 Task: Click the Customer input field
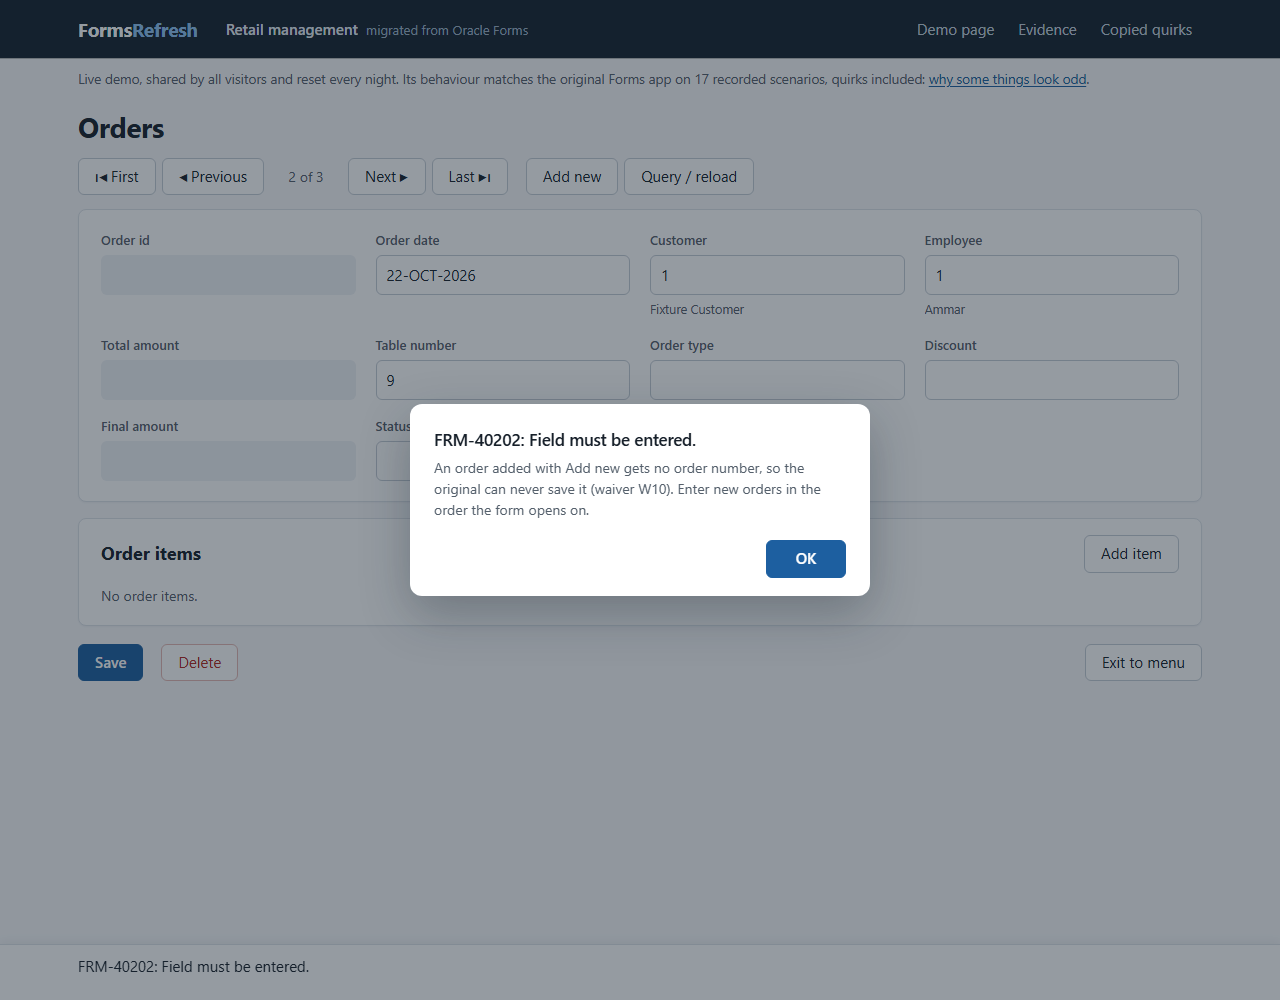[x=777, y=275]
